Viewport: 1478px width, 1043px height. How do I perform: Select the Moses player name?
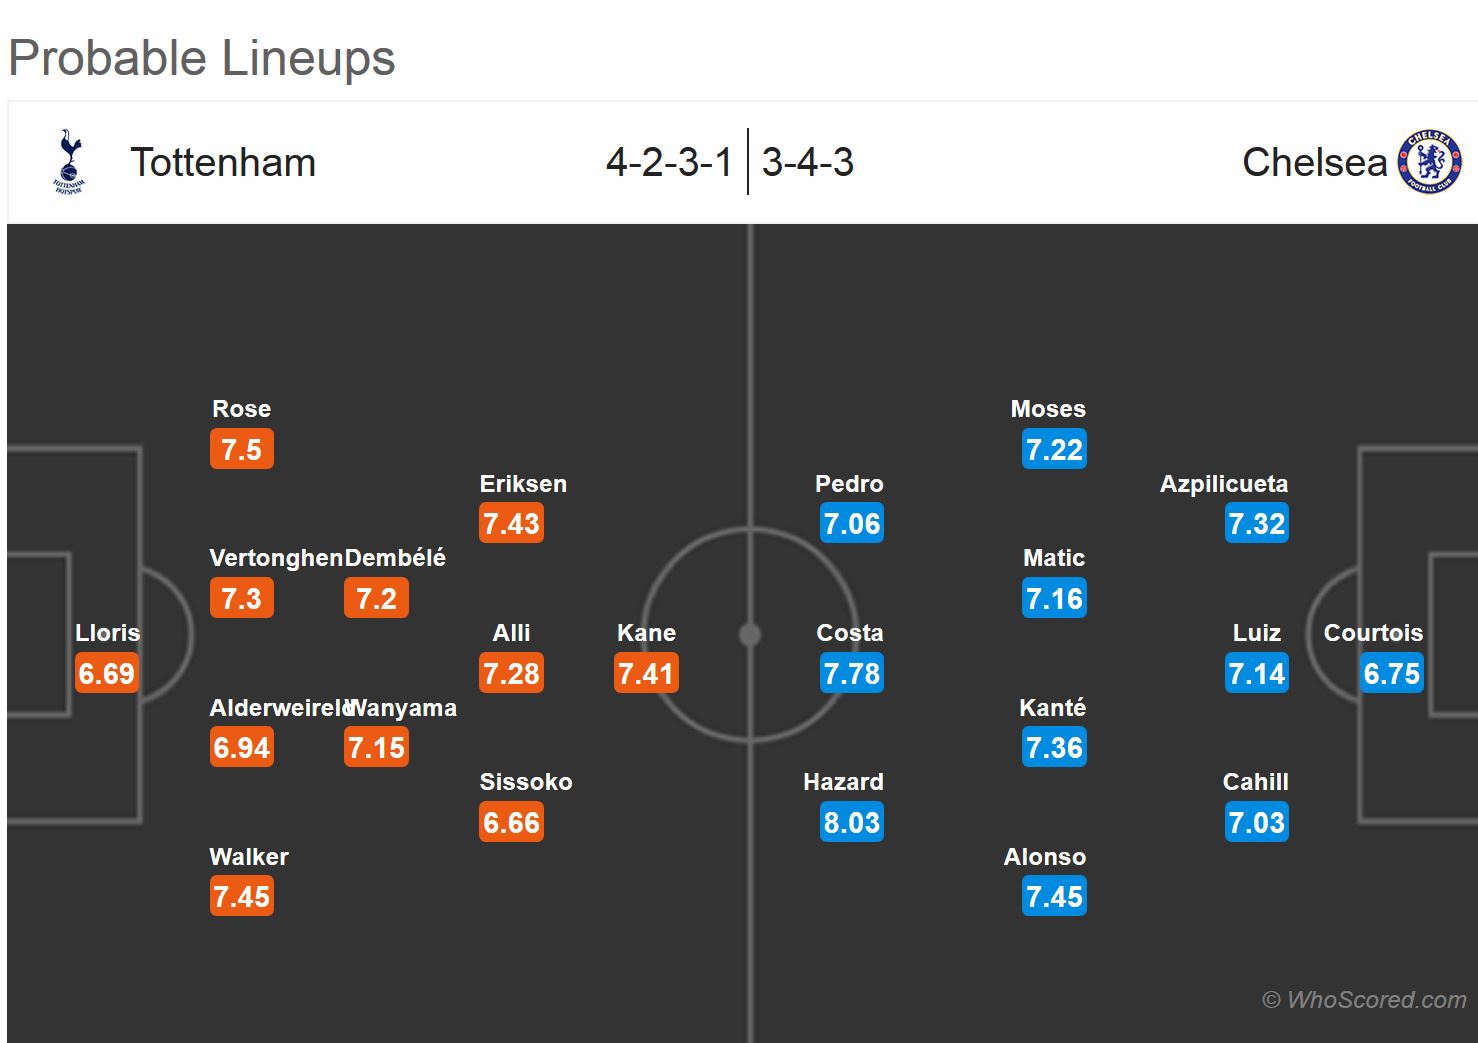pyautogui.click(x=1048, y=409)
